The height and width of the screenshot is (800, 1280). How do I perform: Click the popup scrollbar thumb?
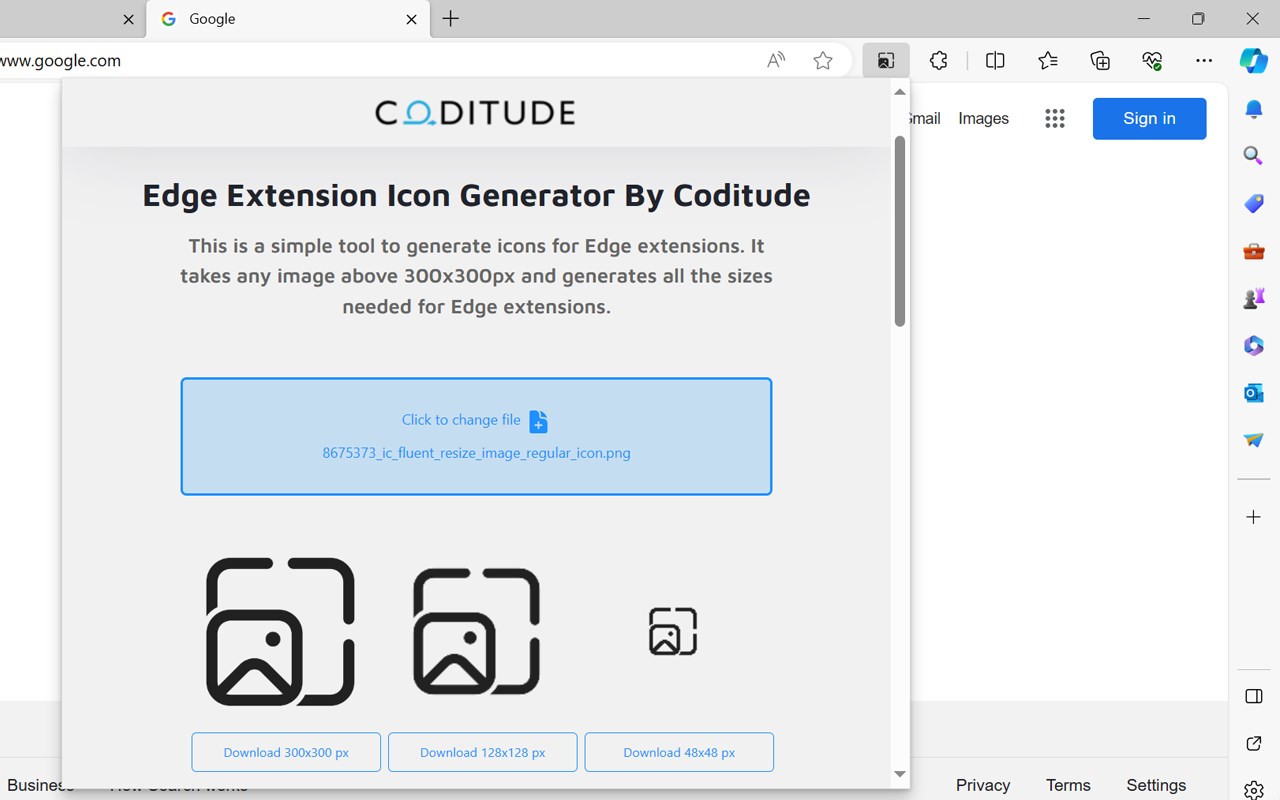[x=900, y=231]
